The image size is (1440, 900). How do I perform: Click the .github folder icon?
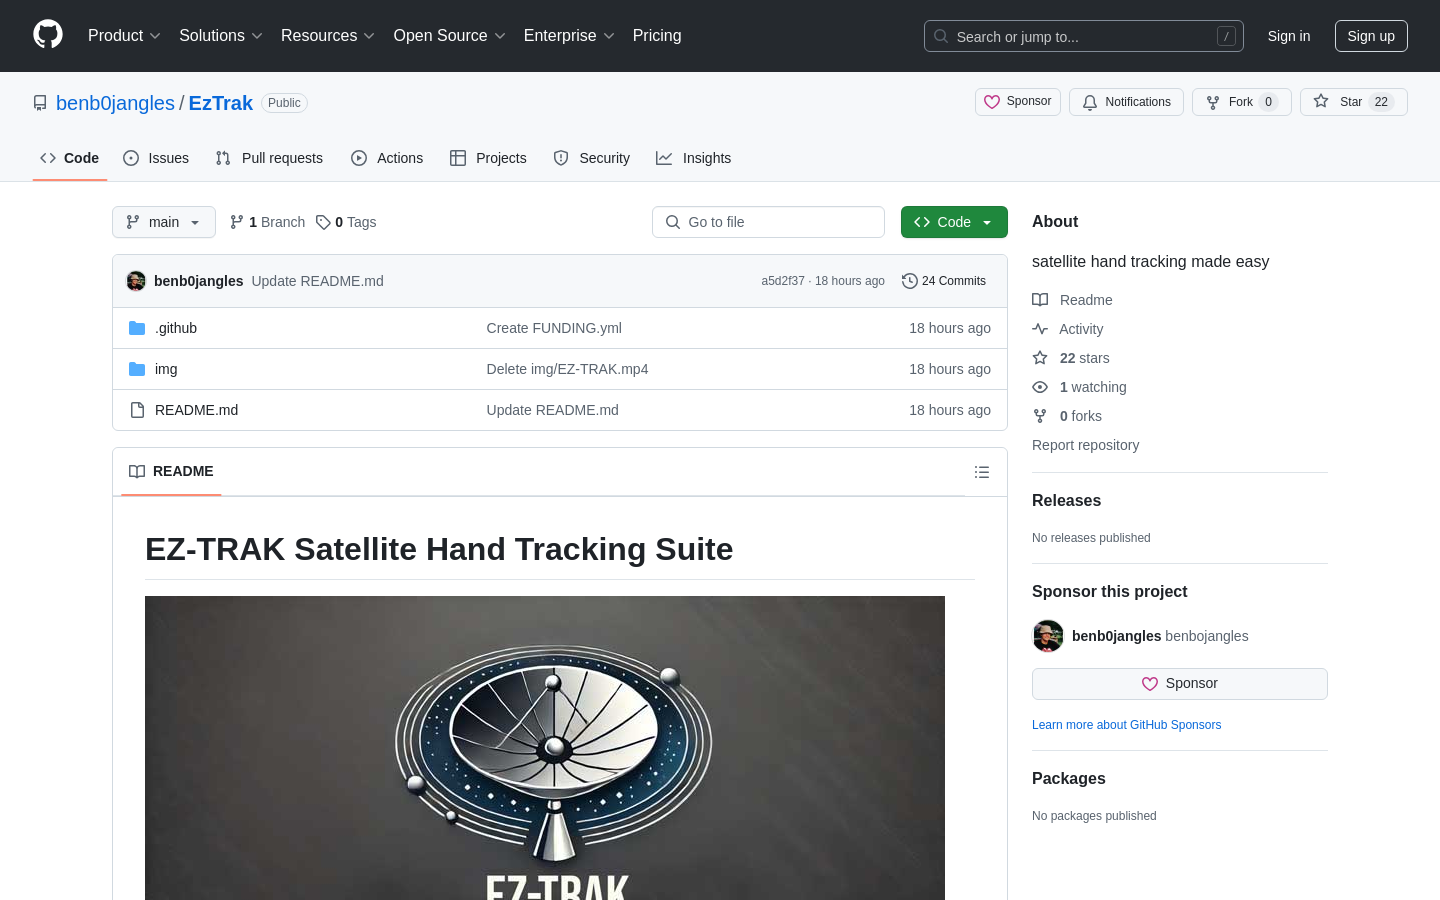137,328
